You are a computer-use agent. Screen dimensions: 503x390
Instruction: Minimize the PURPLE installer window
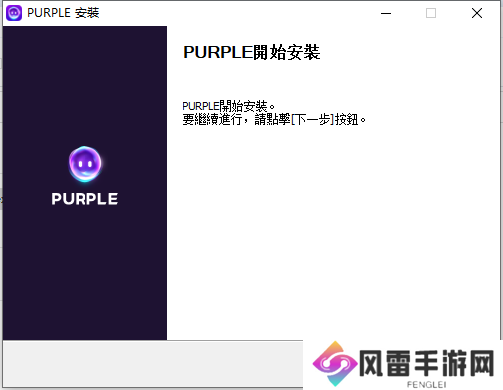pyautogui.click(x=386, y=13)
